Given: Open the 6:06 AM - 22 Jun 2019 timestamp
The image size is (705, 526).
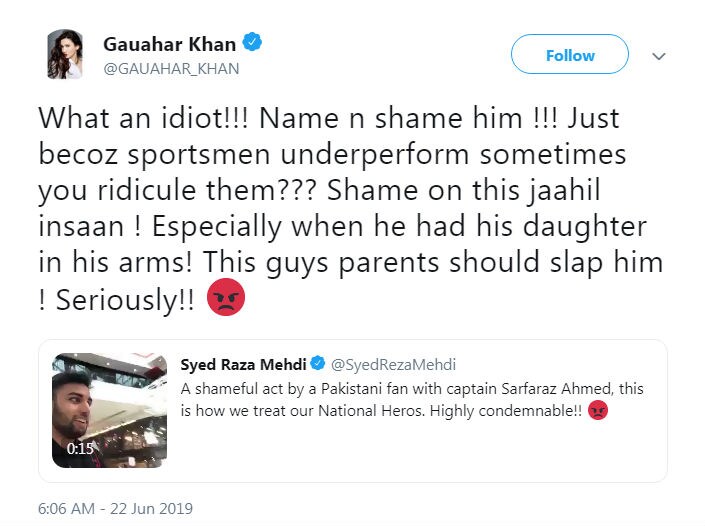Looking at the screenshot, I should click(115, 508).
